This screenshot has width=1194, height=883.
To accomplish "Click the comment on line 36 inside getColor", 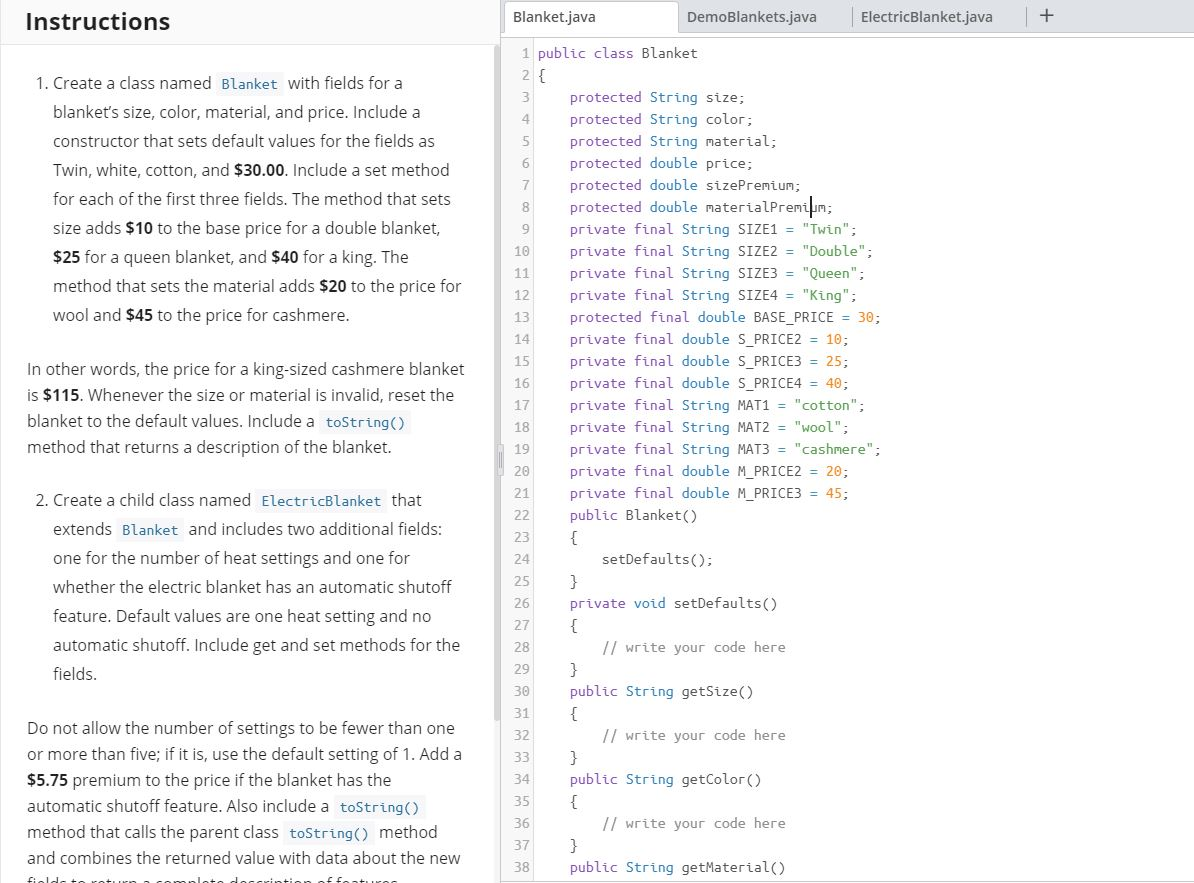I will coord(693,824).
